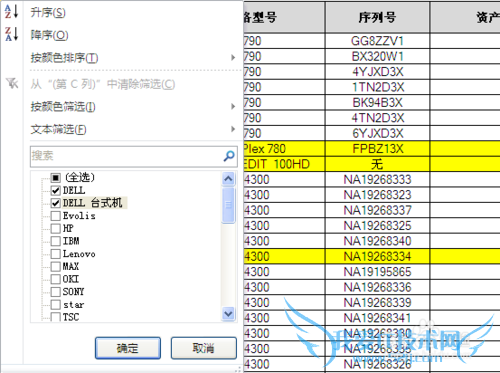Screen dimensions: 500x373
Task: Click filter list scroll up arrow
Action: (228, 179)
